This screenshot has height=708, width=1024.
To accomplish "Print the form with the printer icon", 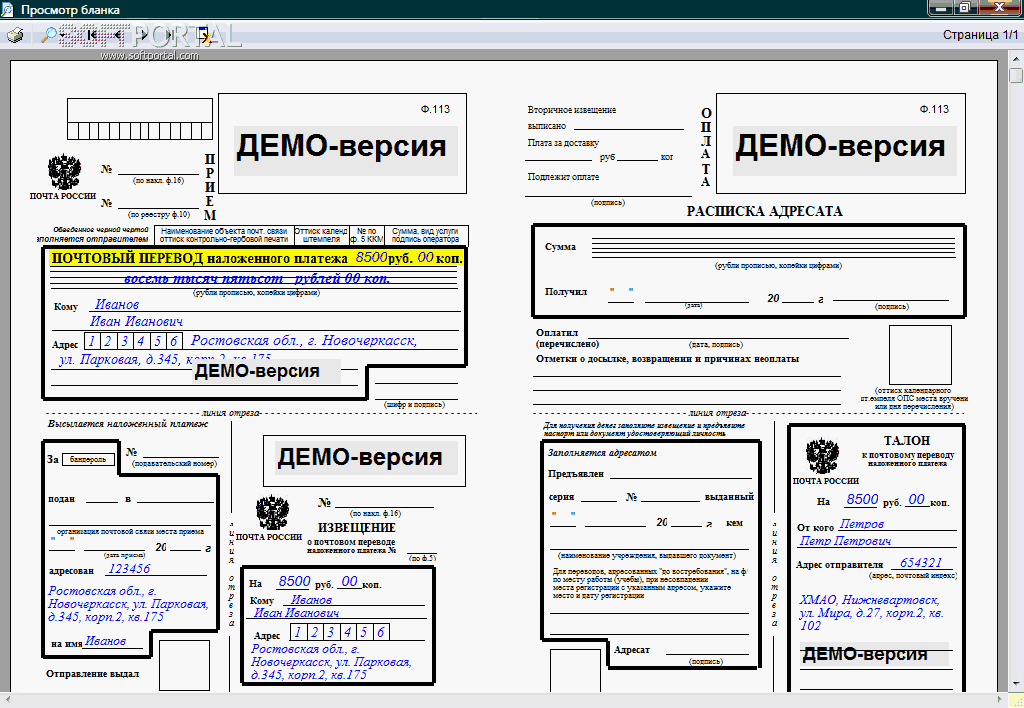I will pyautogui.click(x=15, y=35).
